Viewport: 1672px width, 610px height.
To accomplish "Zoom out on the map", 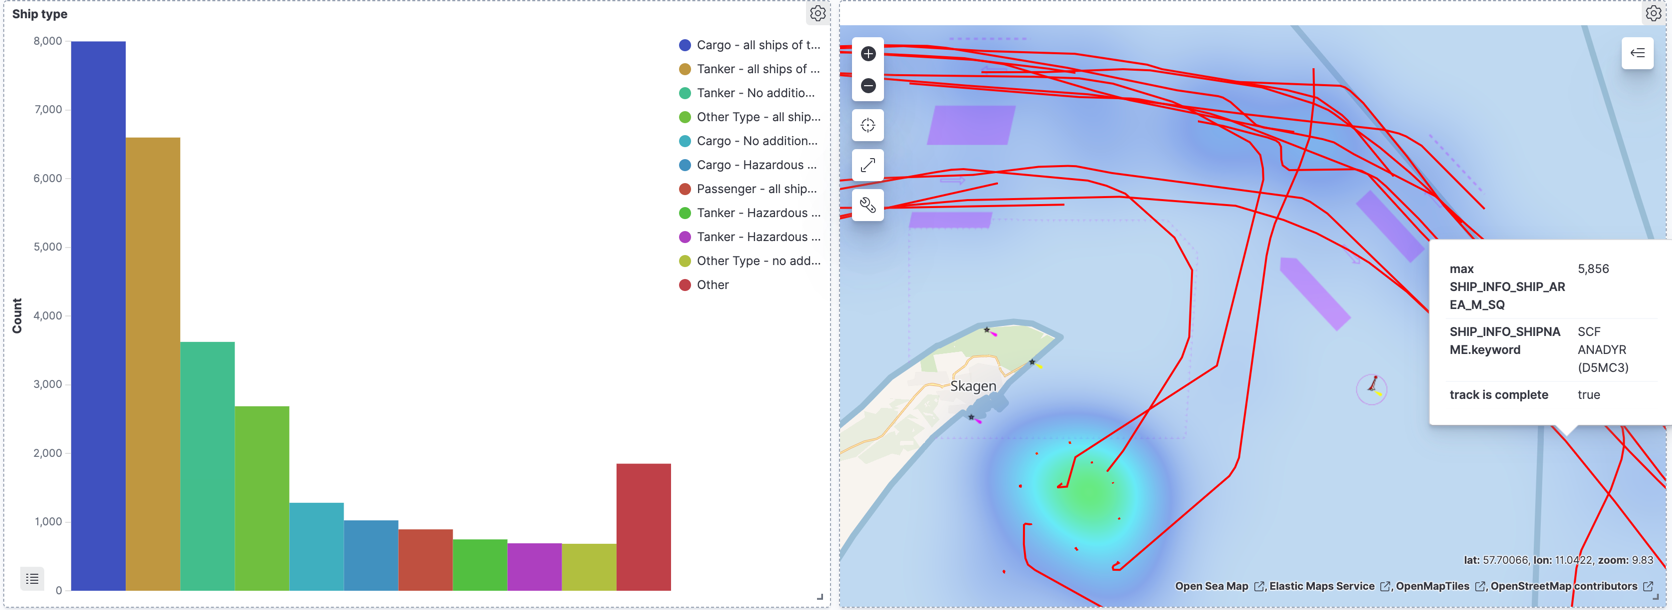I will pos(868,86).
